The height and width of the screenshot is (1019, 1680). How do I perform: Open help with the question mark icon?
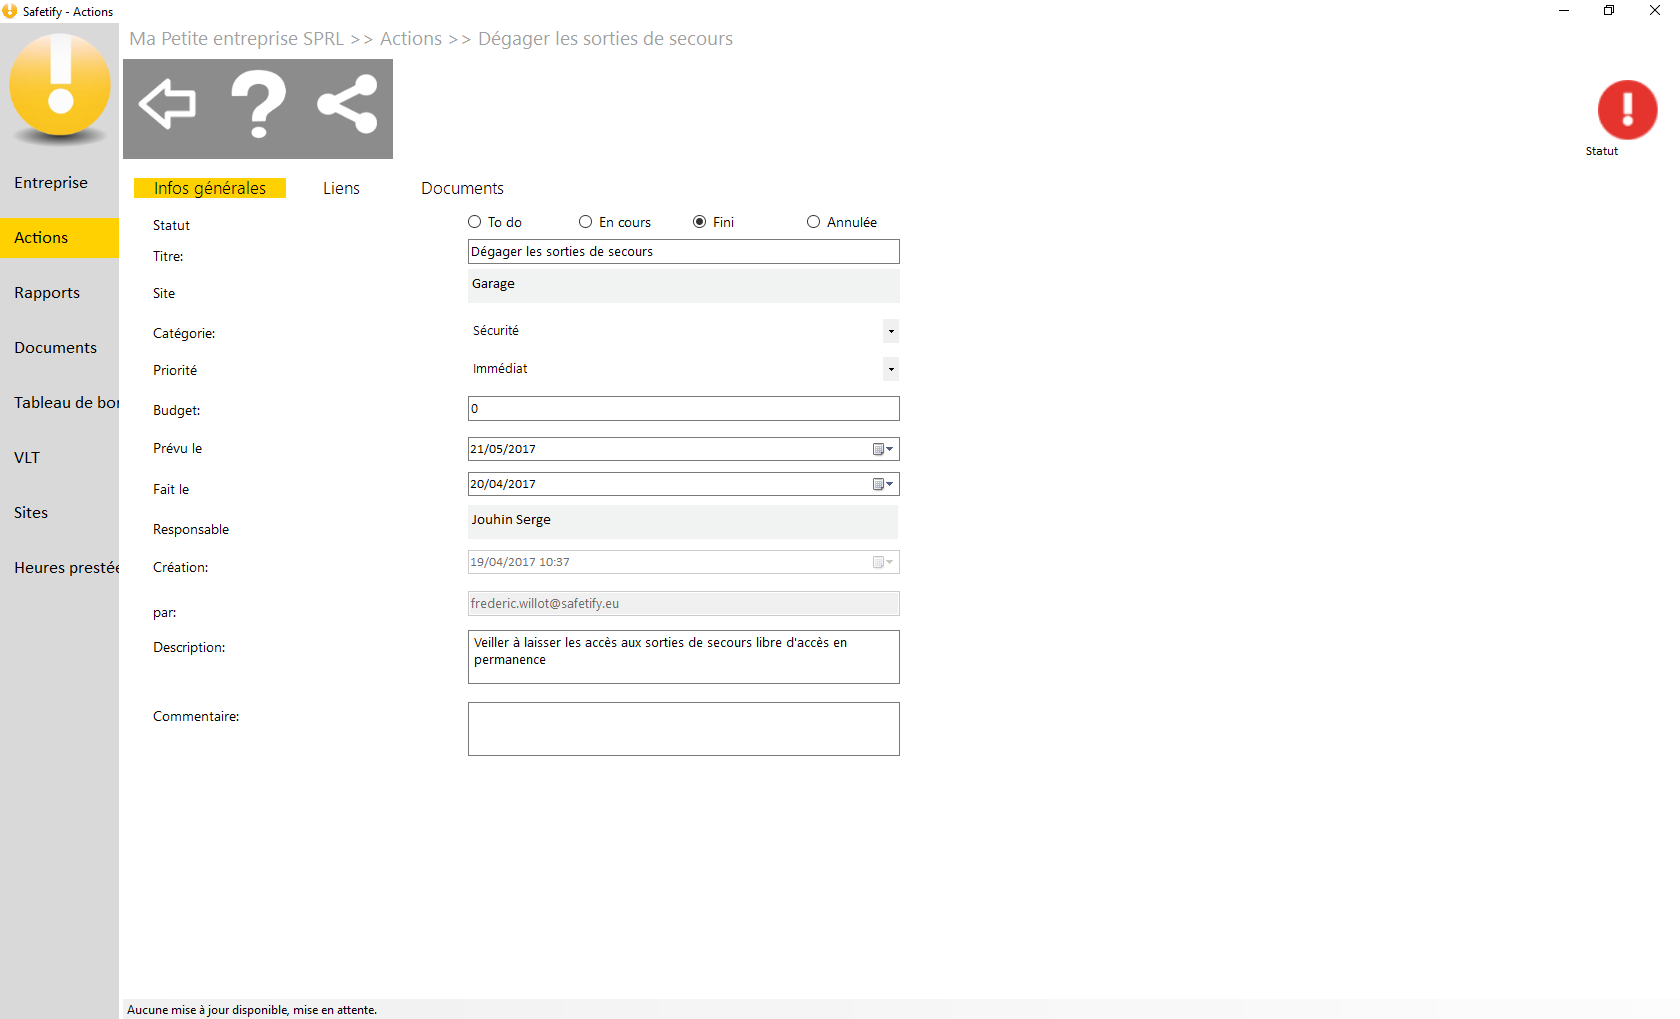click(258, 105)
